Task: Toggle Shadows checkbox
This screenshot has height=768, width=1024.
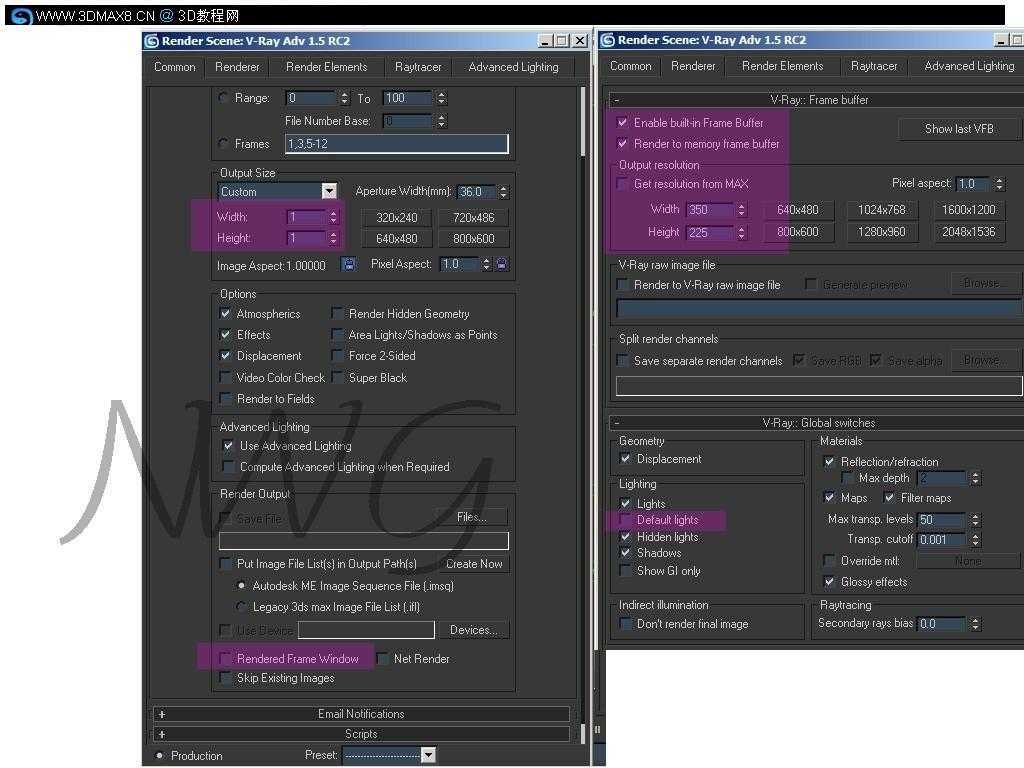Action: (626, 553)
